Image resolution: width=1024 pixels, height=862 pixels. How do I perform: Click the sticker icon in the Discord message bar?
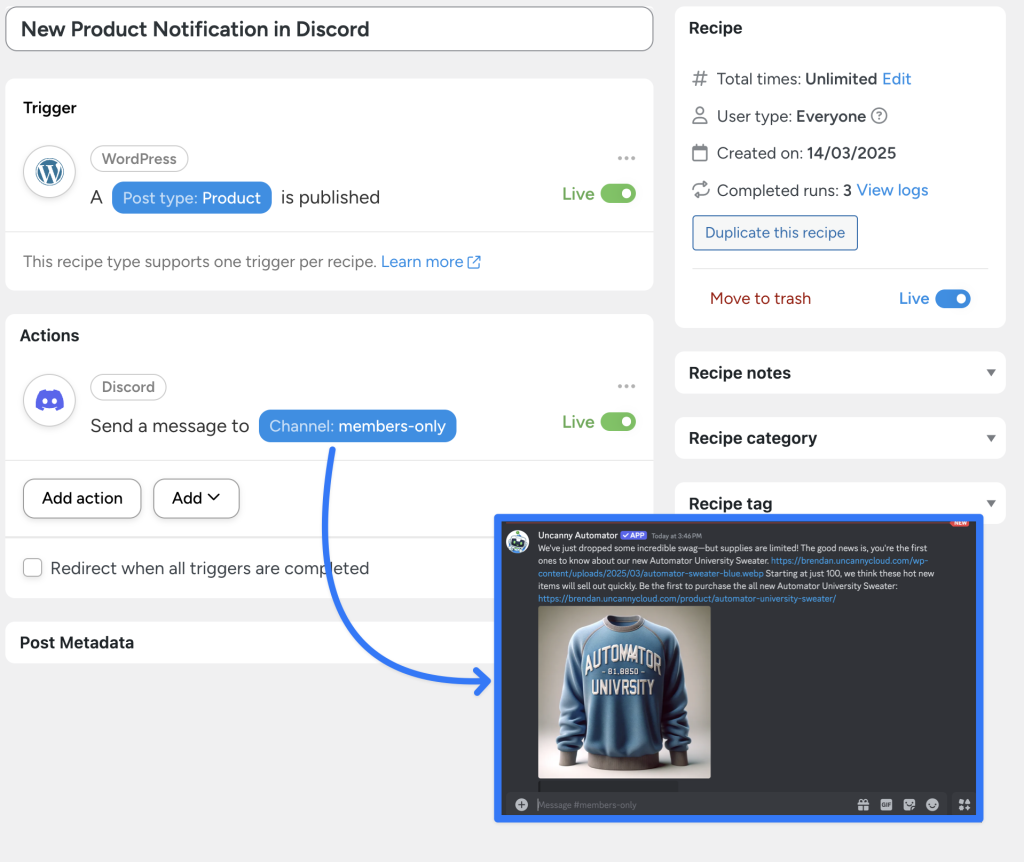[x=909, y=804]
